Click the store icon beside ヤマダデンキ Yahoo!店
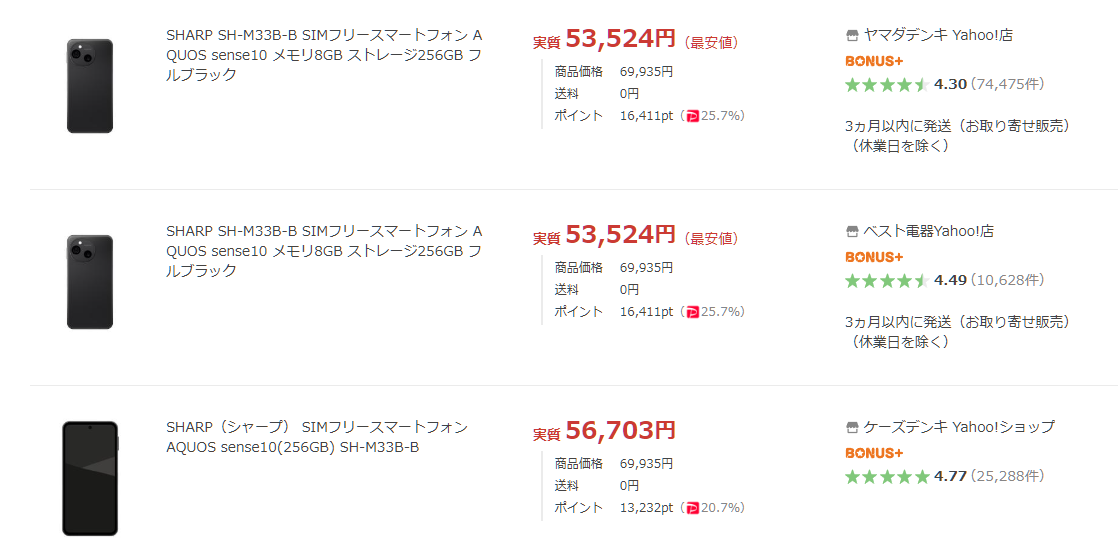The image size is (1118, 559). point(852,35)
